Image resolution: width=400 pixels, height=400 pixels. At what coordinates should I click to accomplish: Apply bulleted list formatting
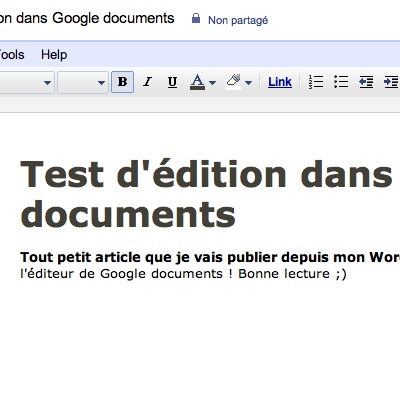[341, 82]
